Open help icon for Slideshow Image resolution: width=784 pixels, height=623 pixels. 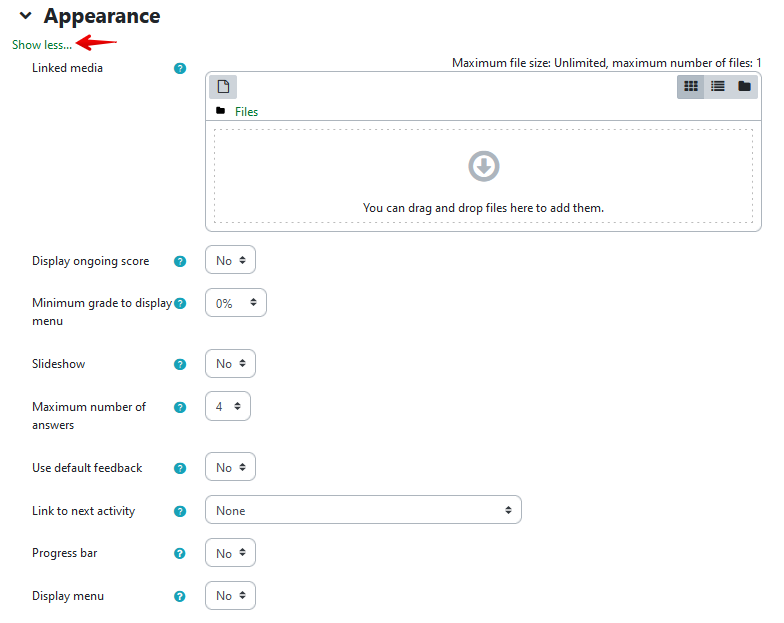point(180,365)
